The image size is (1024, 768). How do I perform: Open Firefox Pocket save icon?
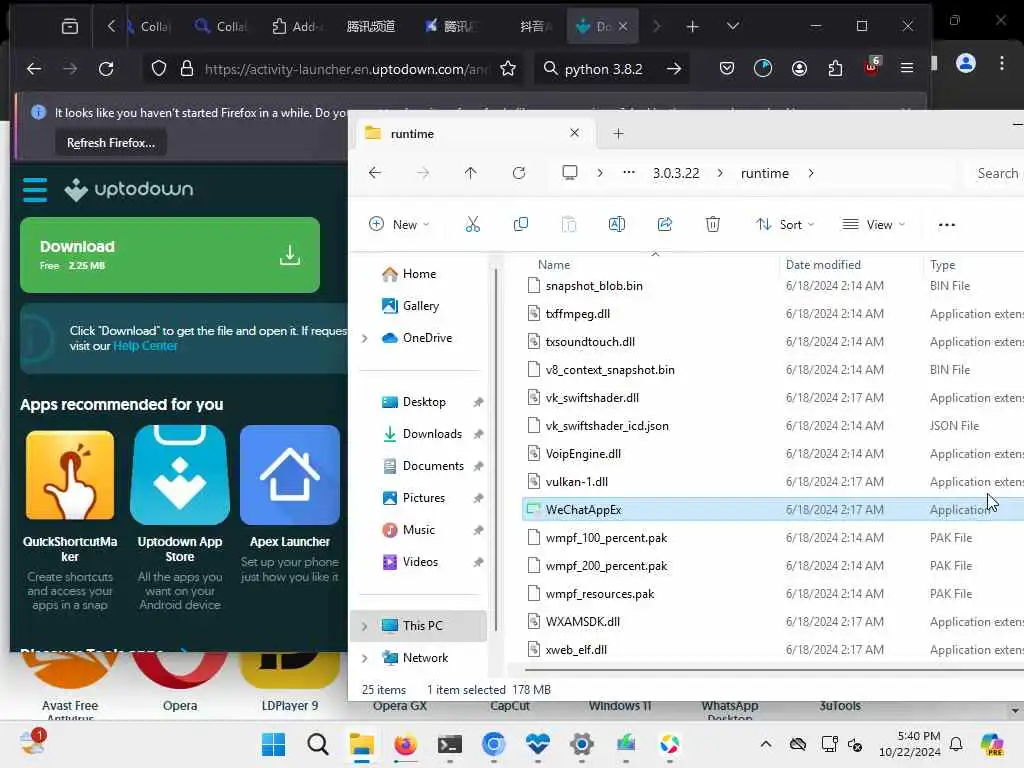pos(727,69)
